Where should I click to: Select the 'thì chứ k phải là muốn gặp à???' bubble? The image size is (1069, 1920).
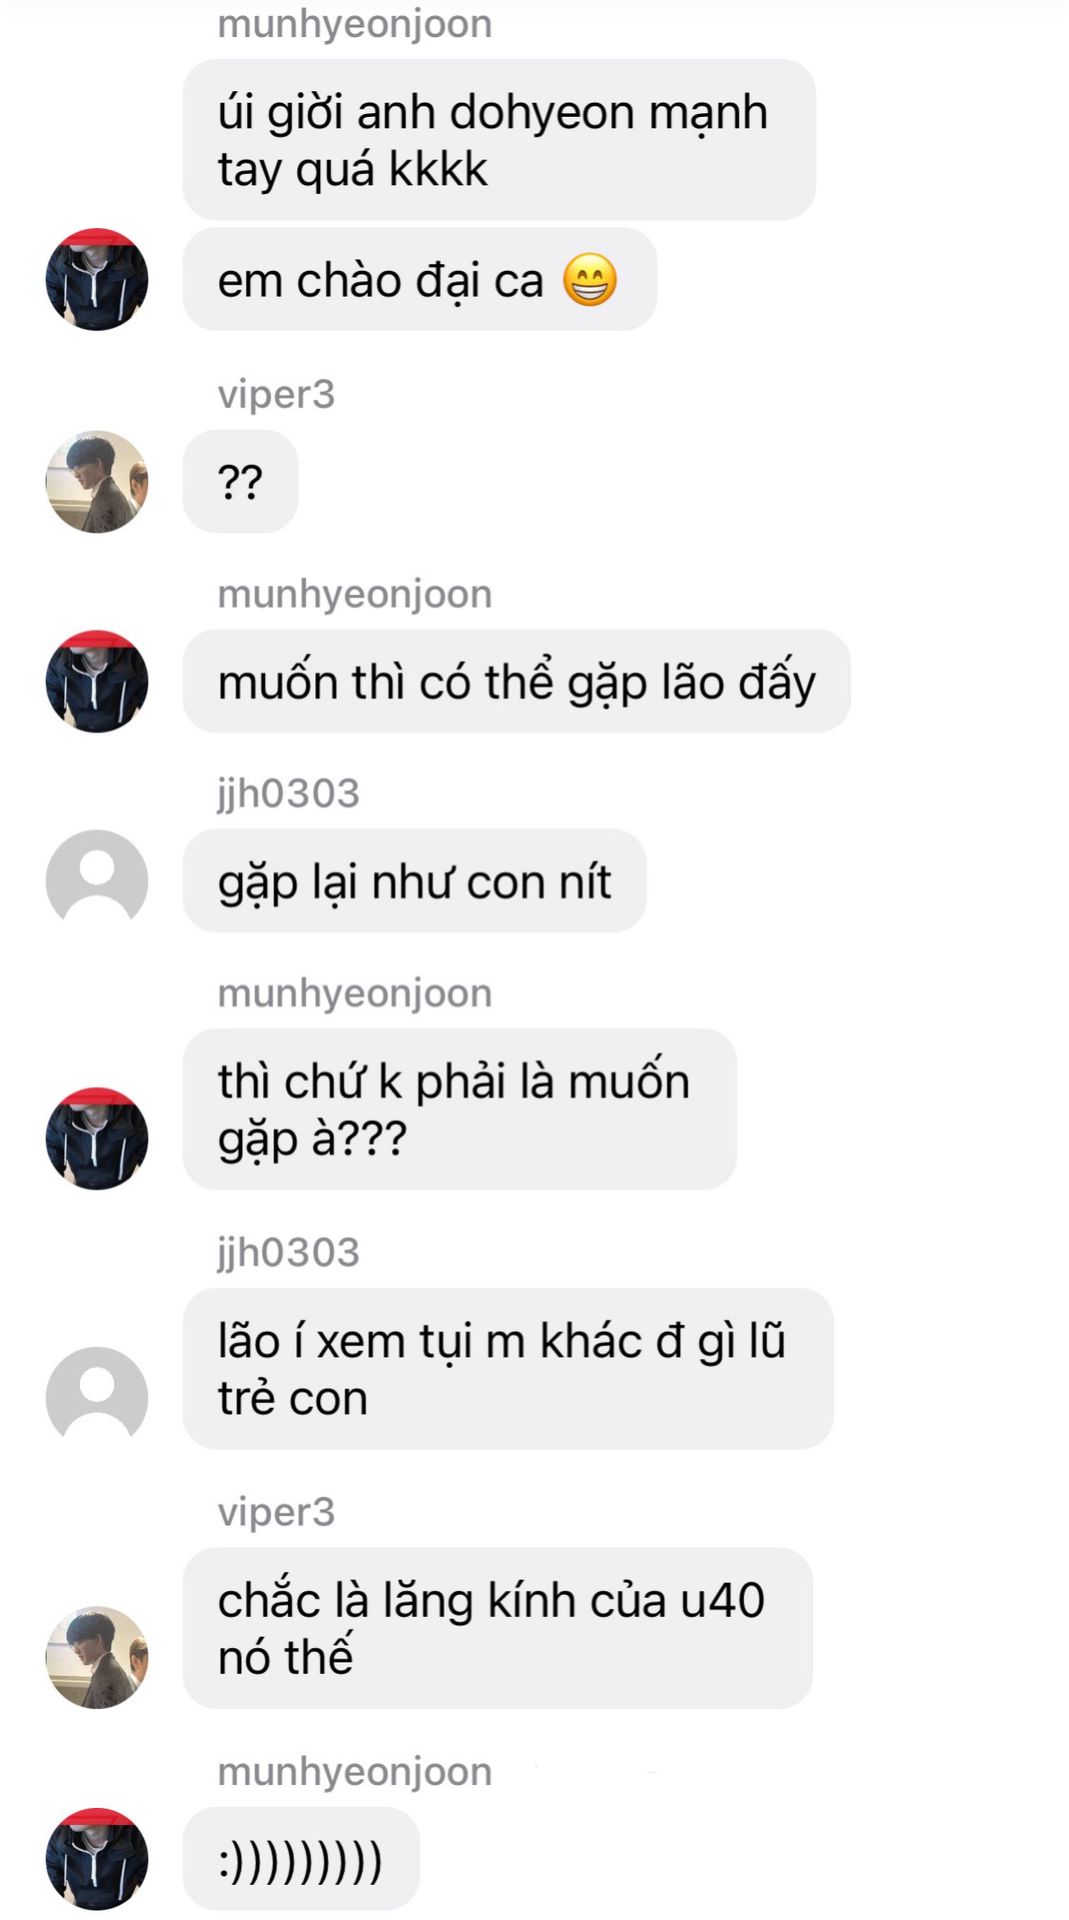(459, 1109)
